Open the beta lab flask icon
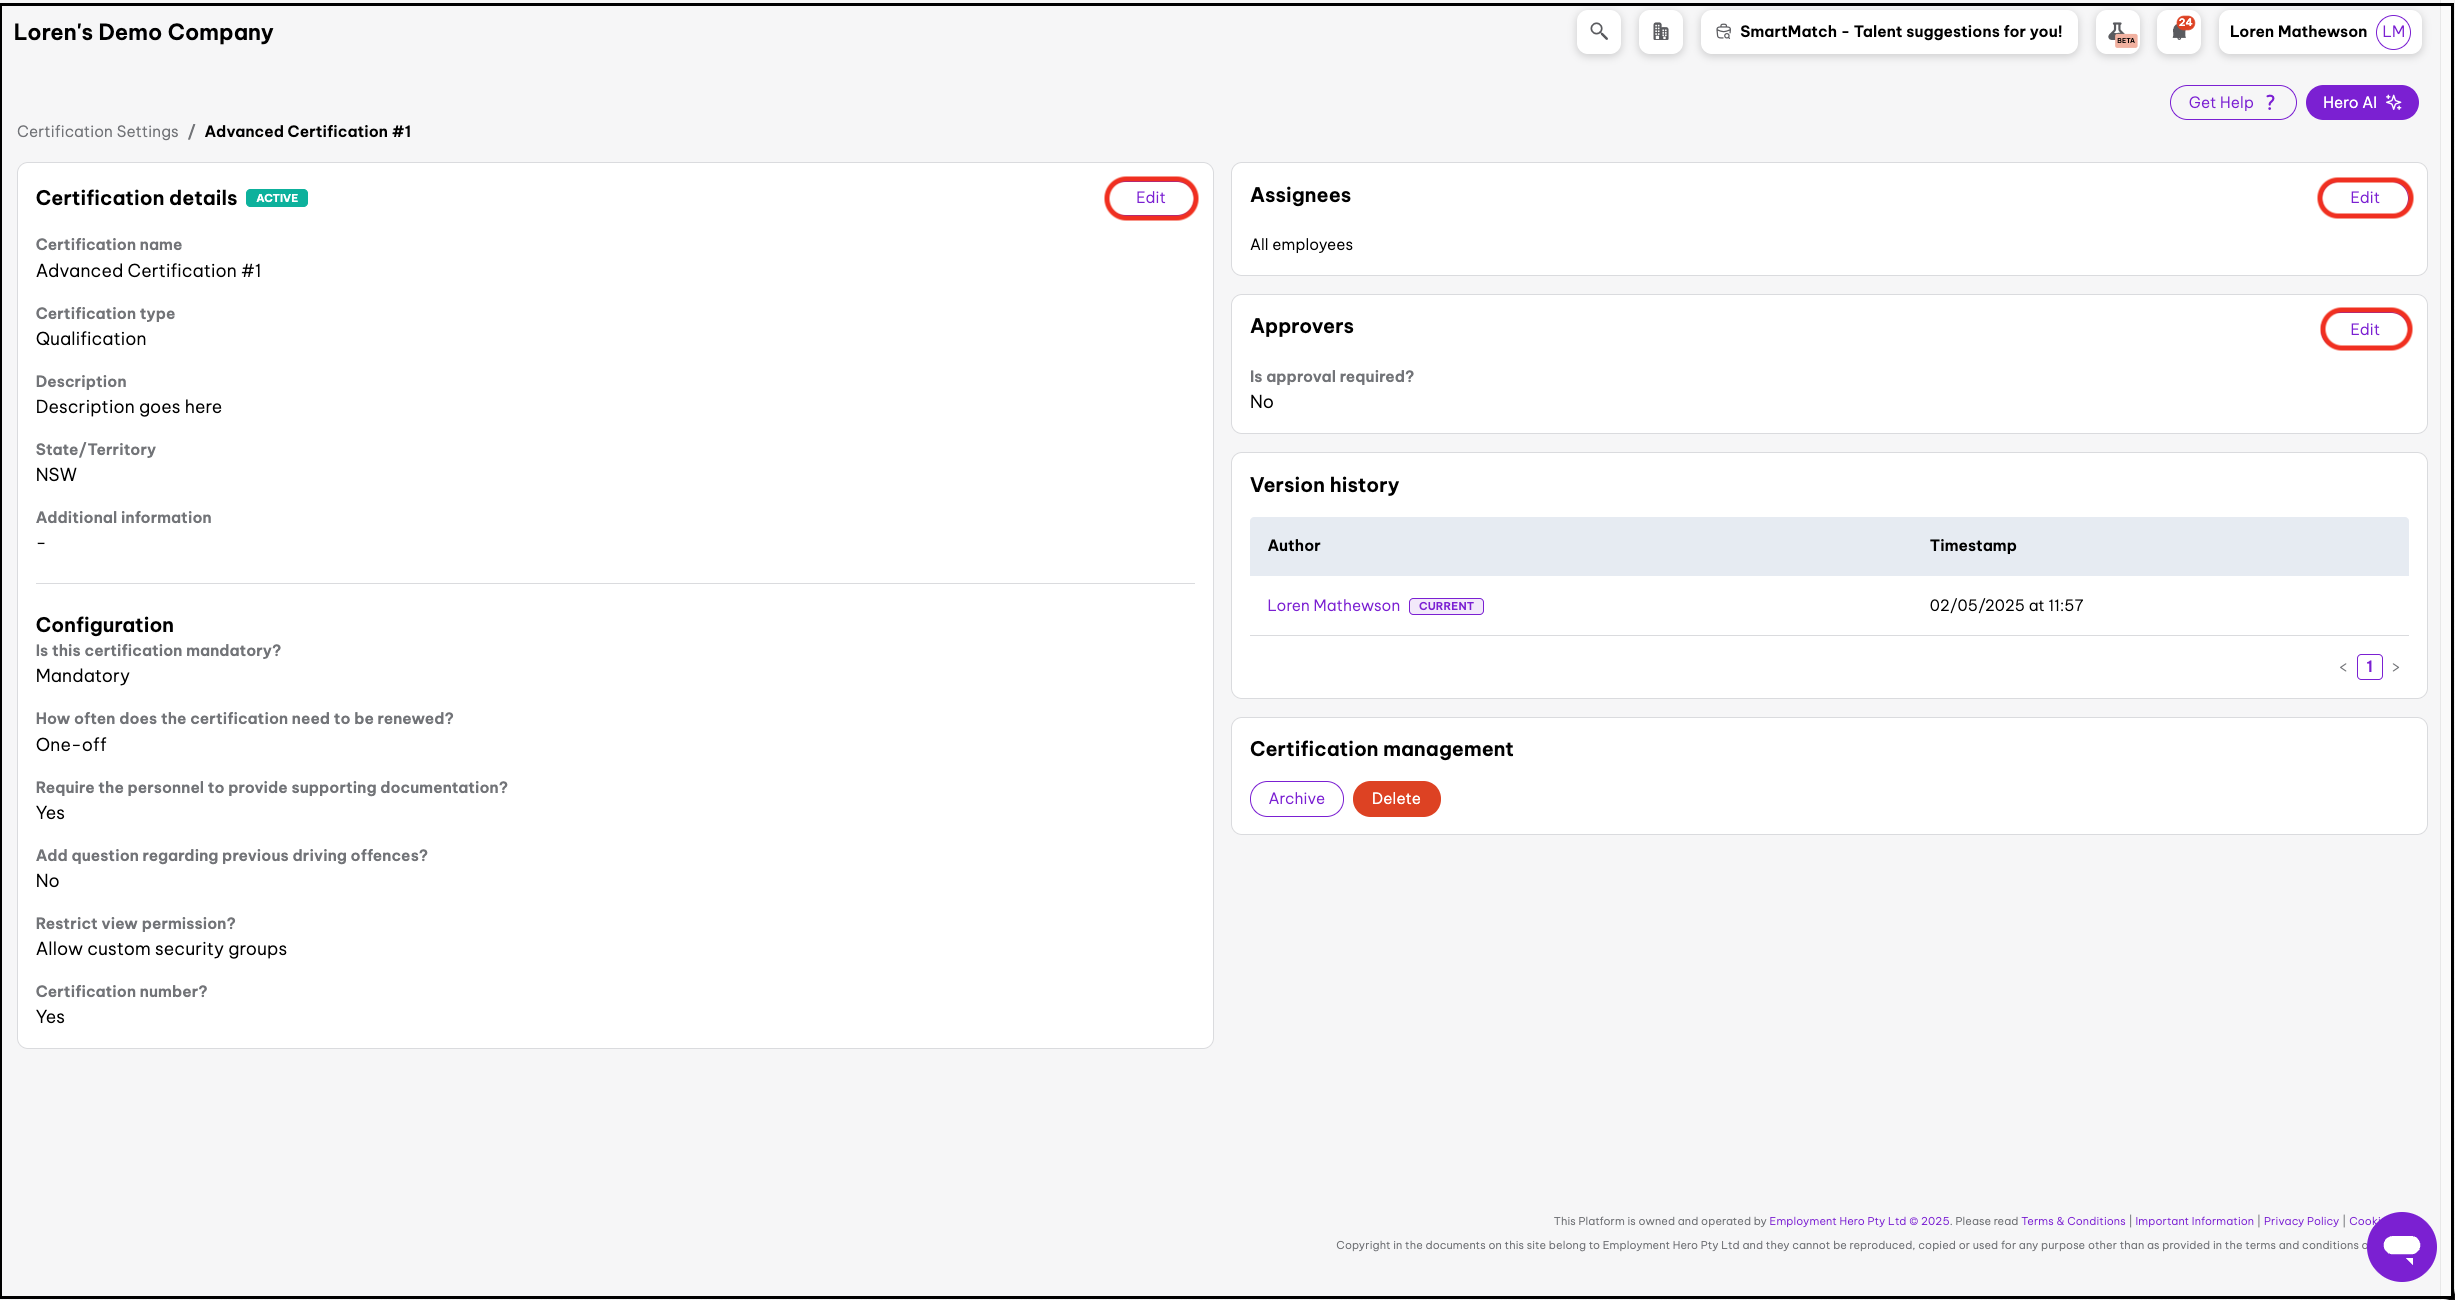Image resolution: width=2455 pixels, height=1300 pixels. pos(2119,33)
